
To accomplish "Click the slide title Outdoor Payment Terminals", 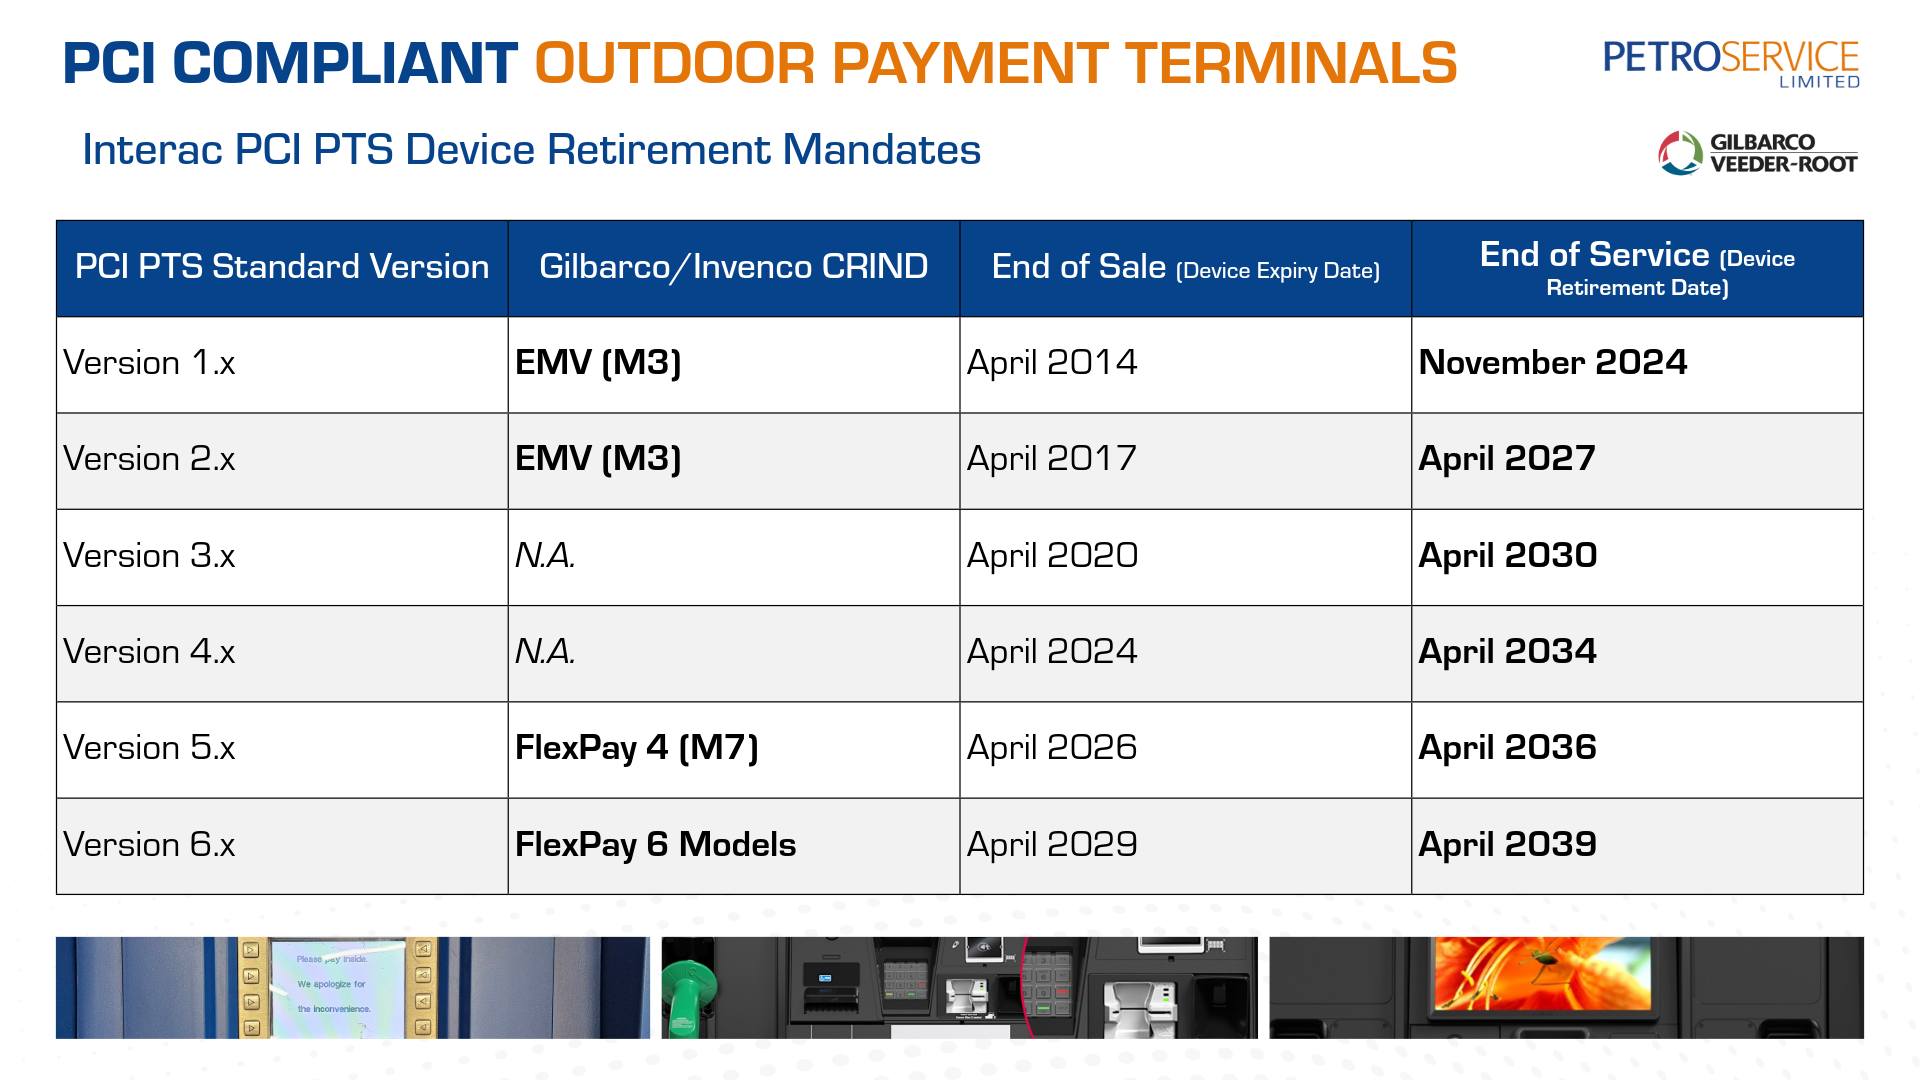I will pos(995,63).
